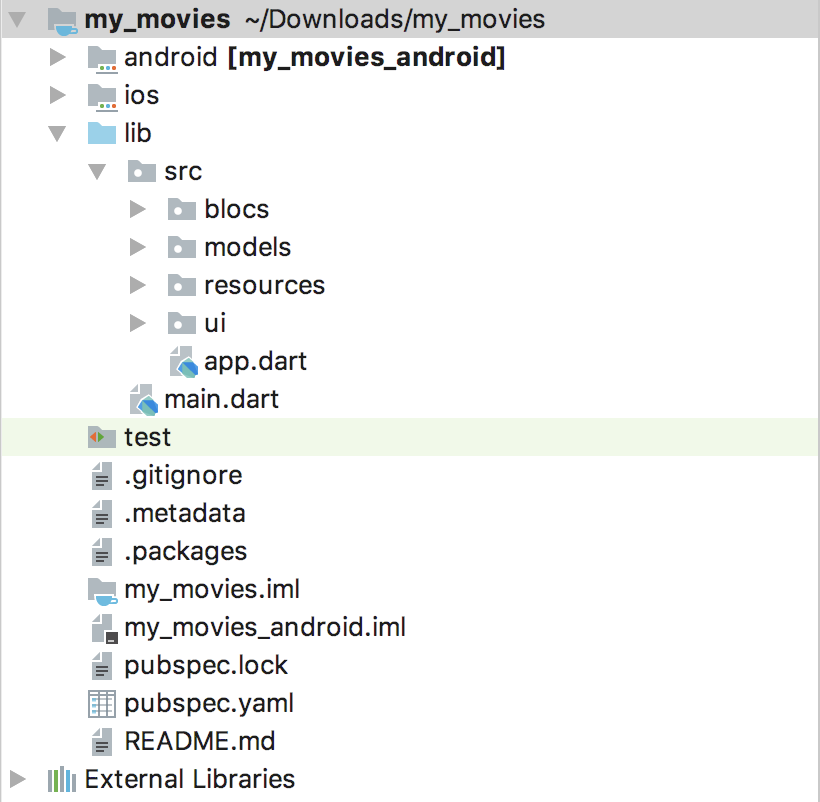Select the .metadata file entry
This screenshot has width=820, height=802.
pyautogui.click(x=184, y=514)
